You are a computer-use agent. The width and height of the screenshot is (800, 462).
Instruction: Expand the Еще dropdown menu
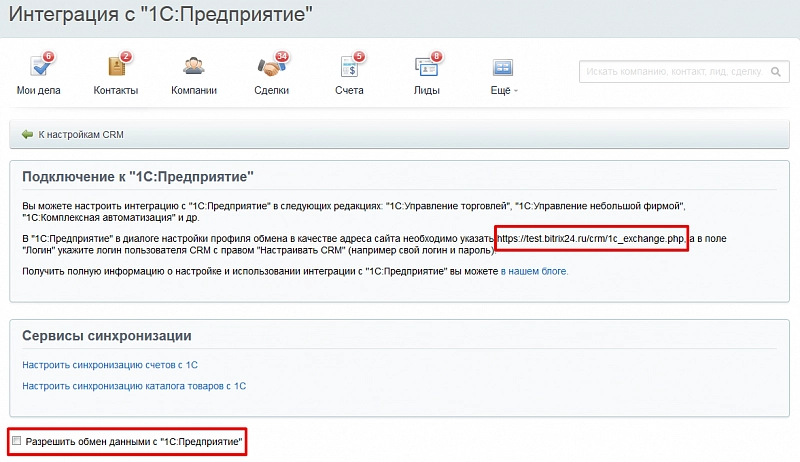click(504, 90)
